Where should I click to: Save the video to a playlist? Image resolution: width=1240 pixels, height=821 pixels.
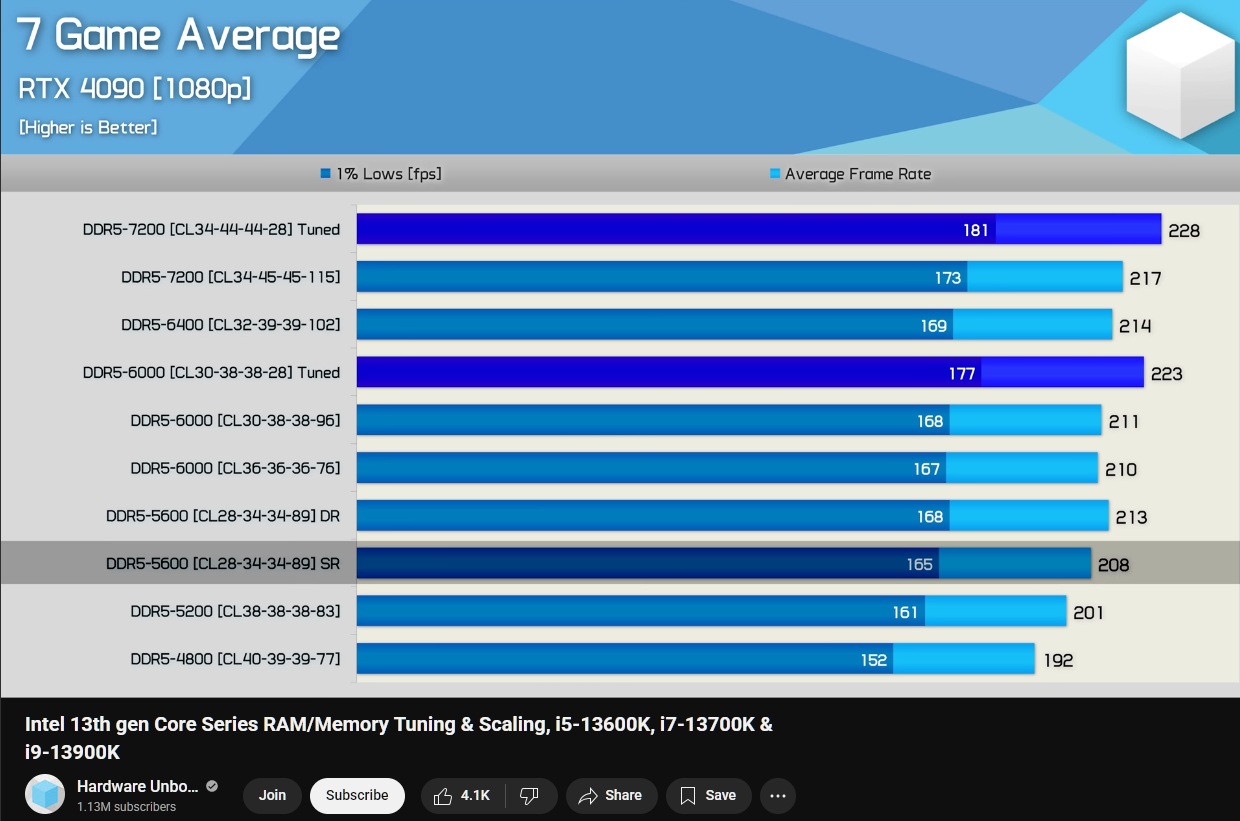click(708, 796)
